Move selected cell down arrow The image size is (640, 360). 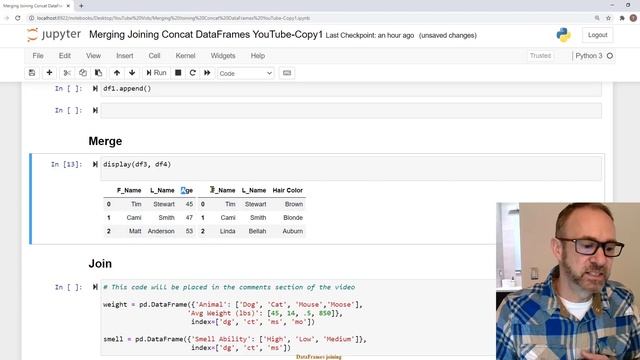click(132, 73)
